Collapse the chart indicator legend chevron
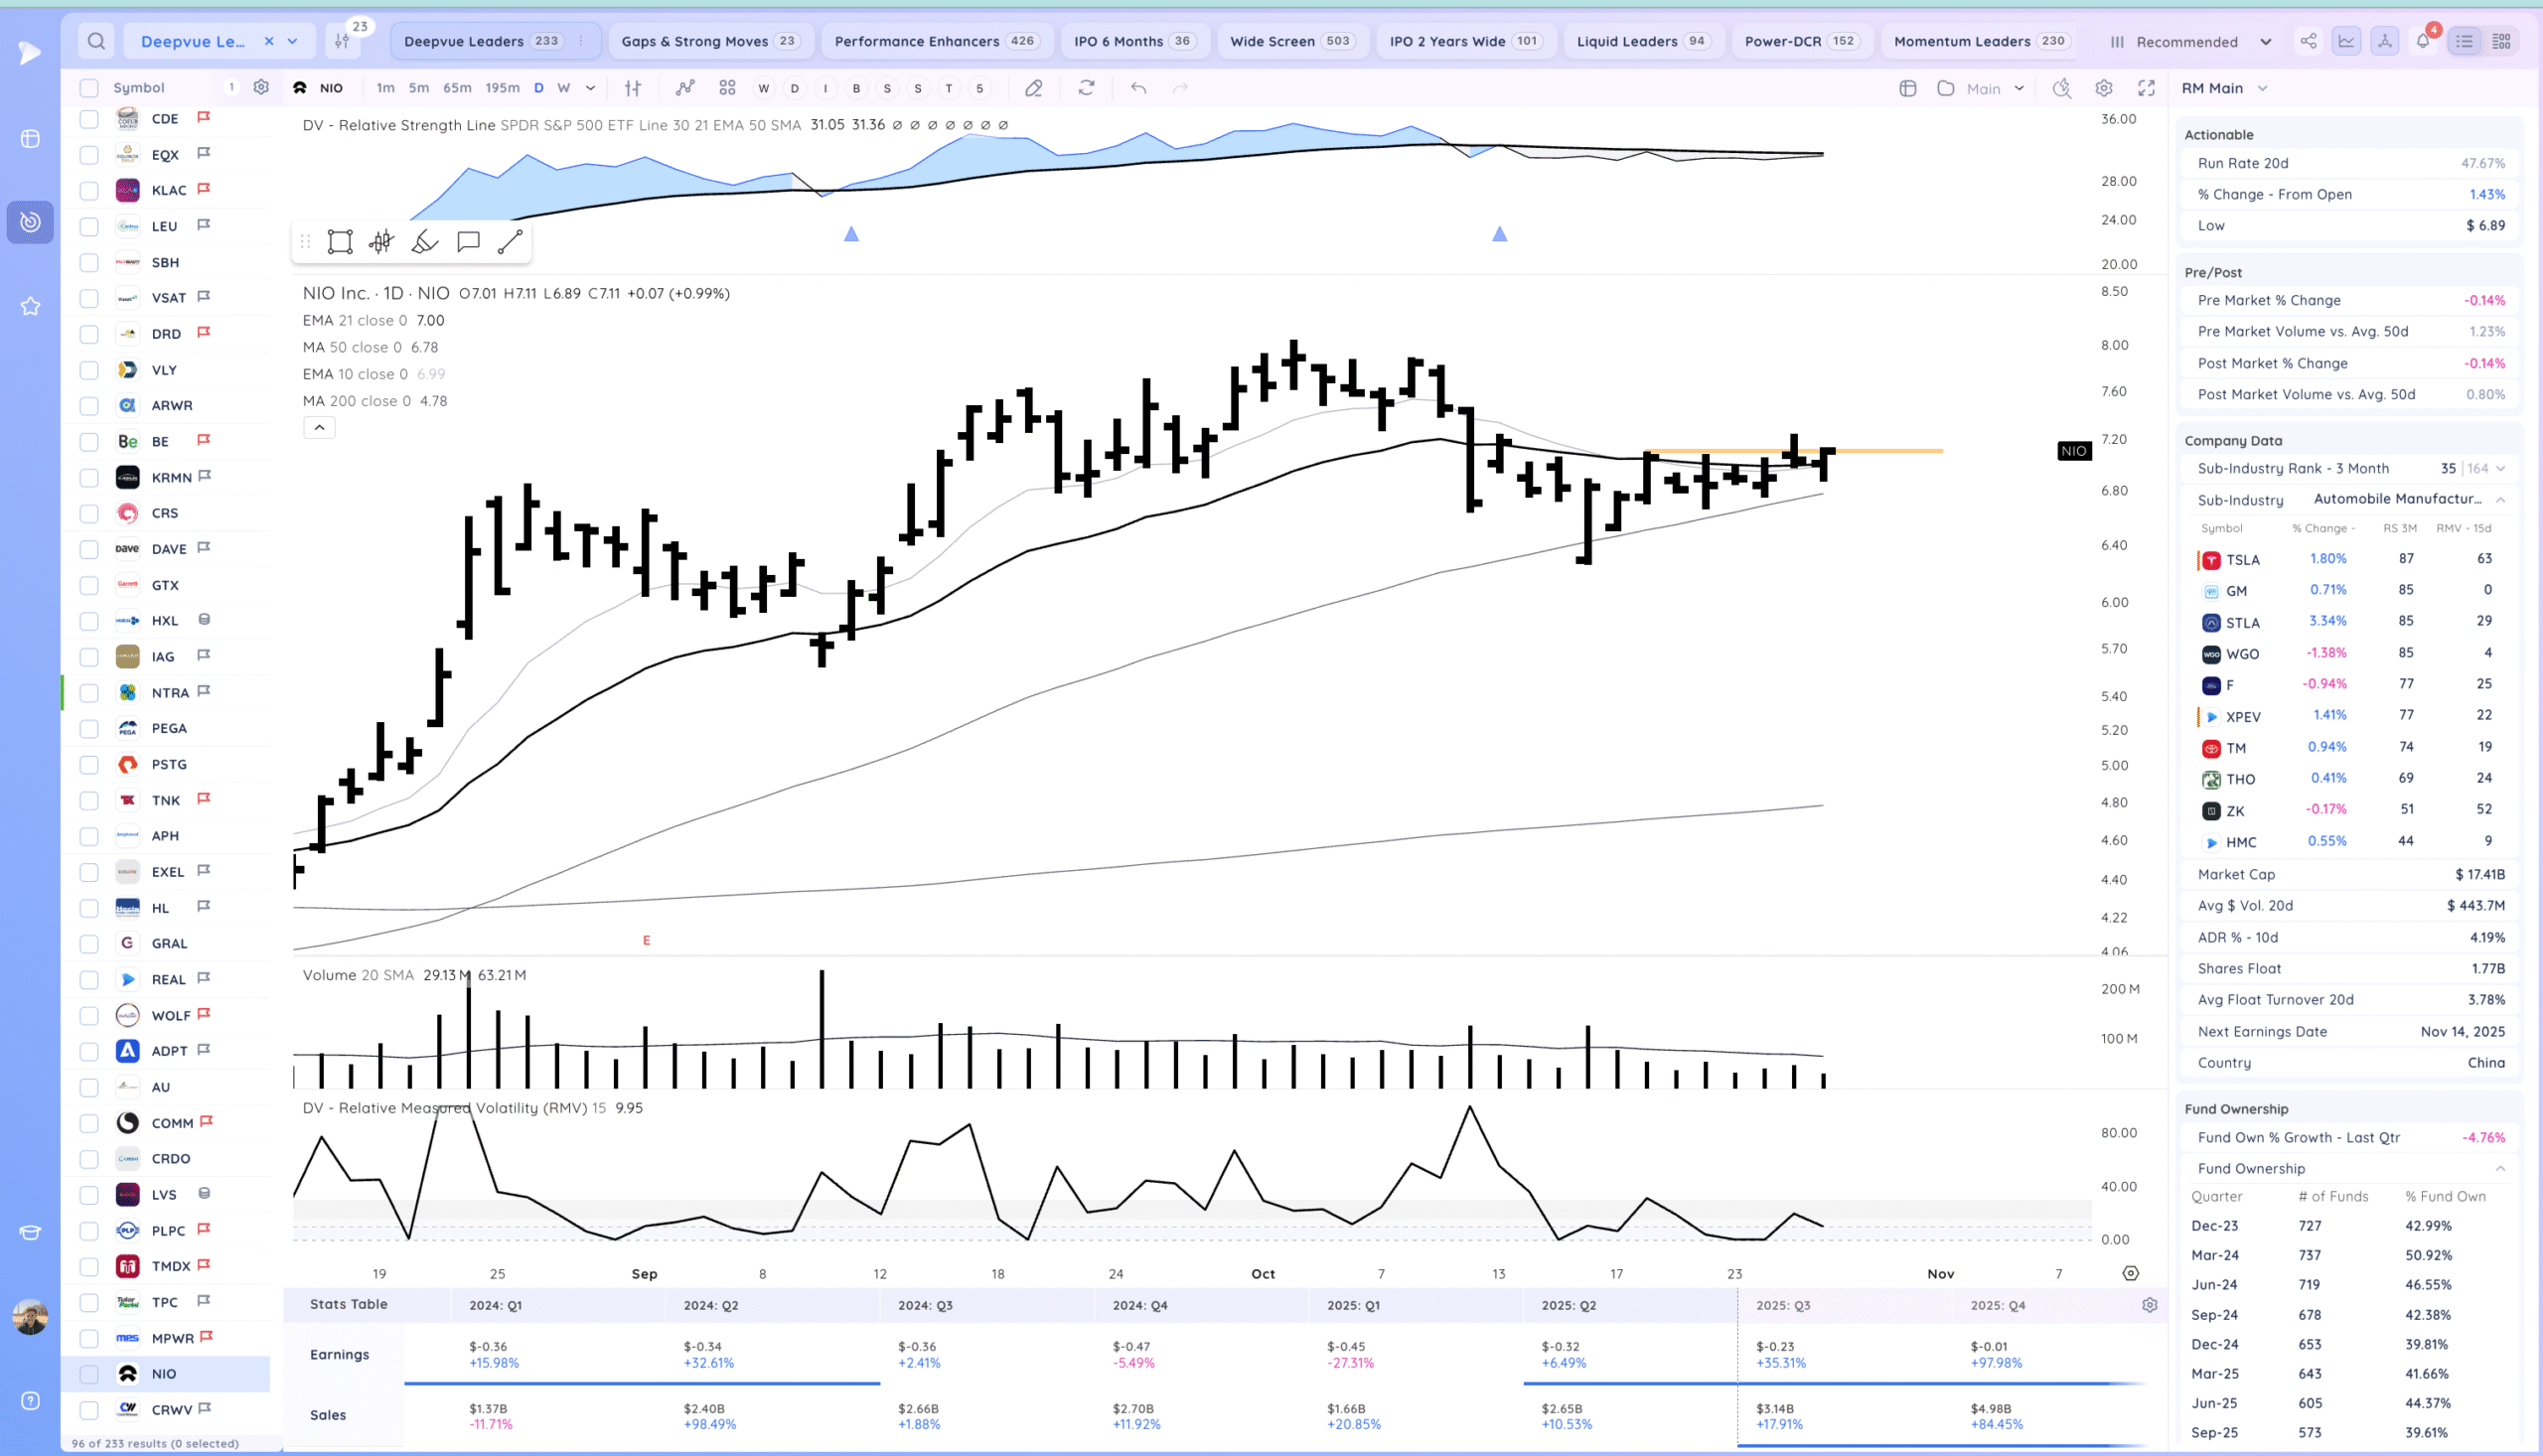 point(319,428)
